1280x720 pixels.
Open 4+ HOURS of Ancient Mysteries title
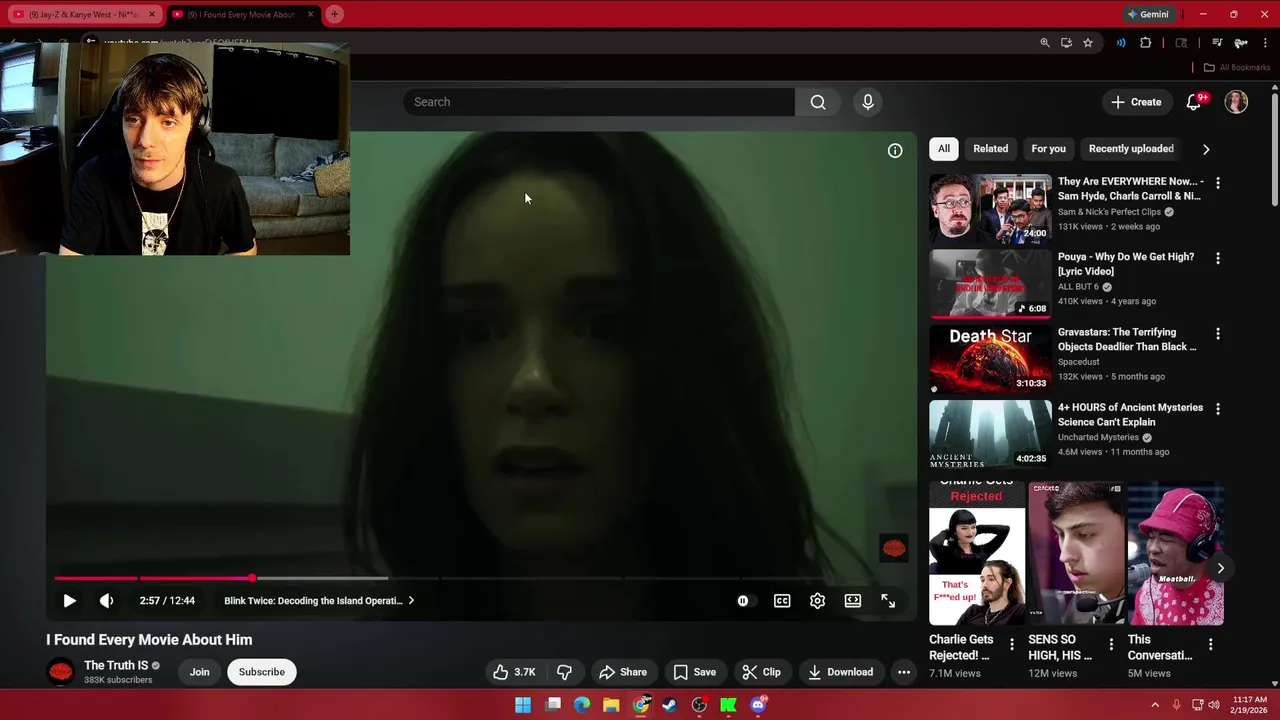[1130, 415]
